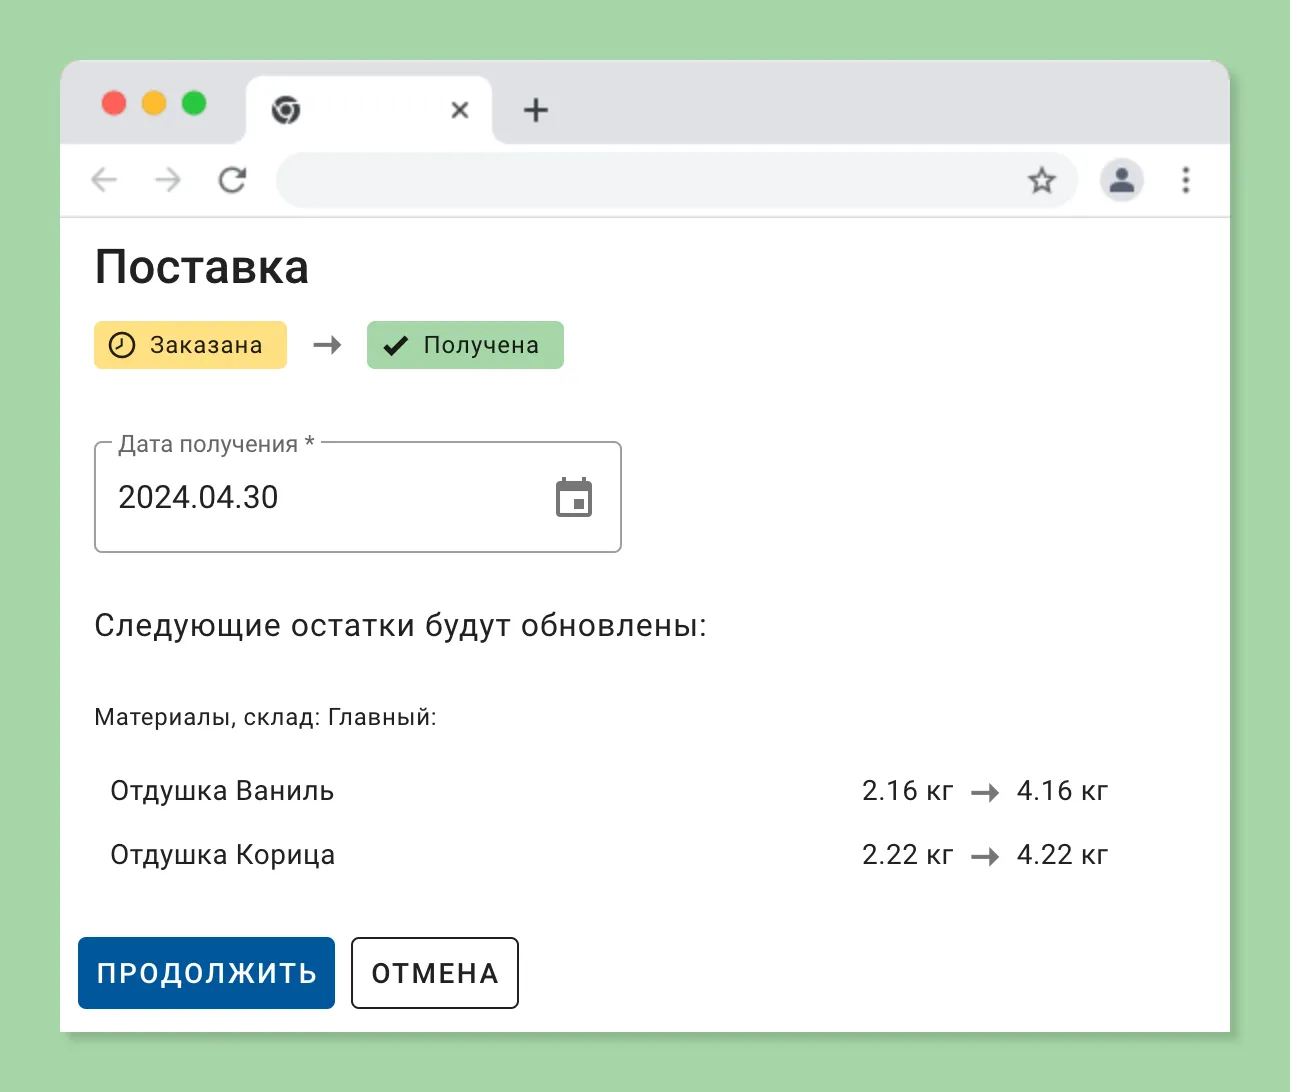Screen dimensions: 1290x1092
Task: Toggle the Заказана status chip
Action: pos(190,344)
